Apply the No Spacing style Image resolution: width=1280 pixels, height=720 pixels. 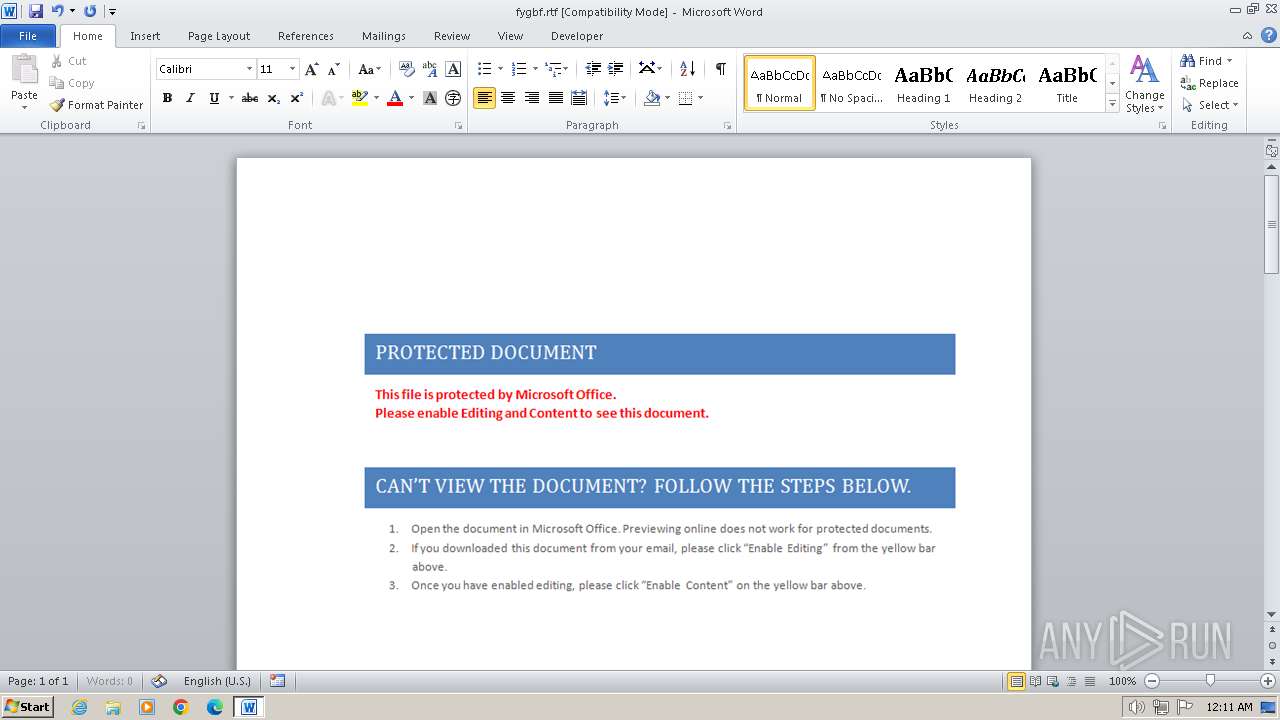(851, 83)
